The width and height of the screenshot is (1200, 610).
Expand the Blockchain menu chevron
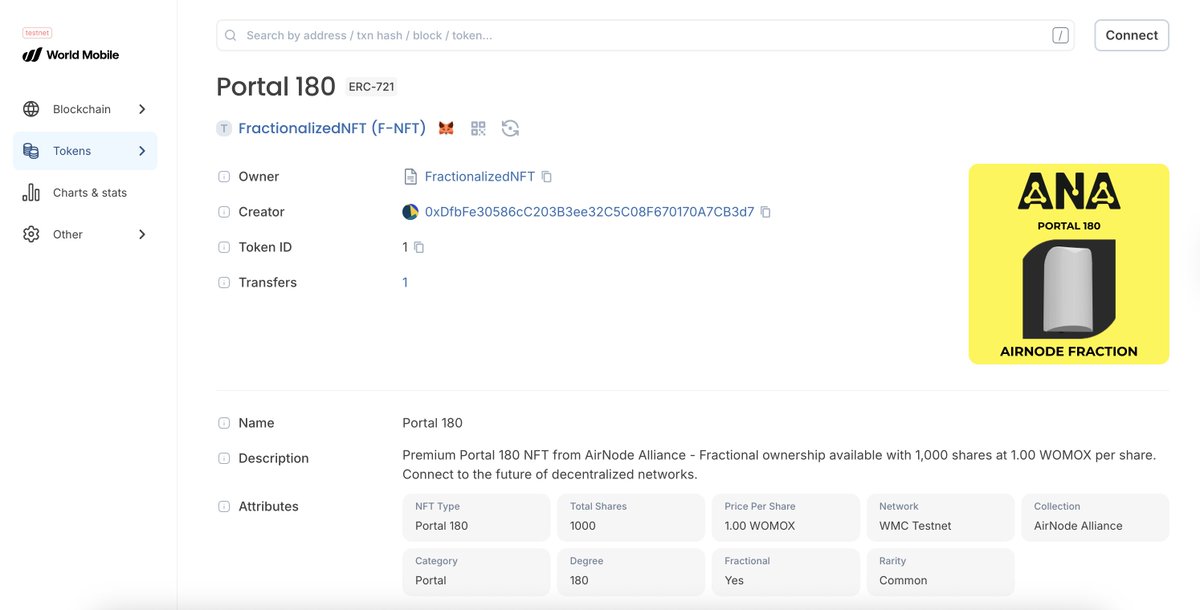point(142,109)
